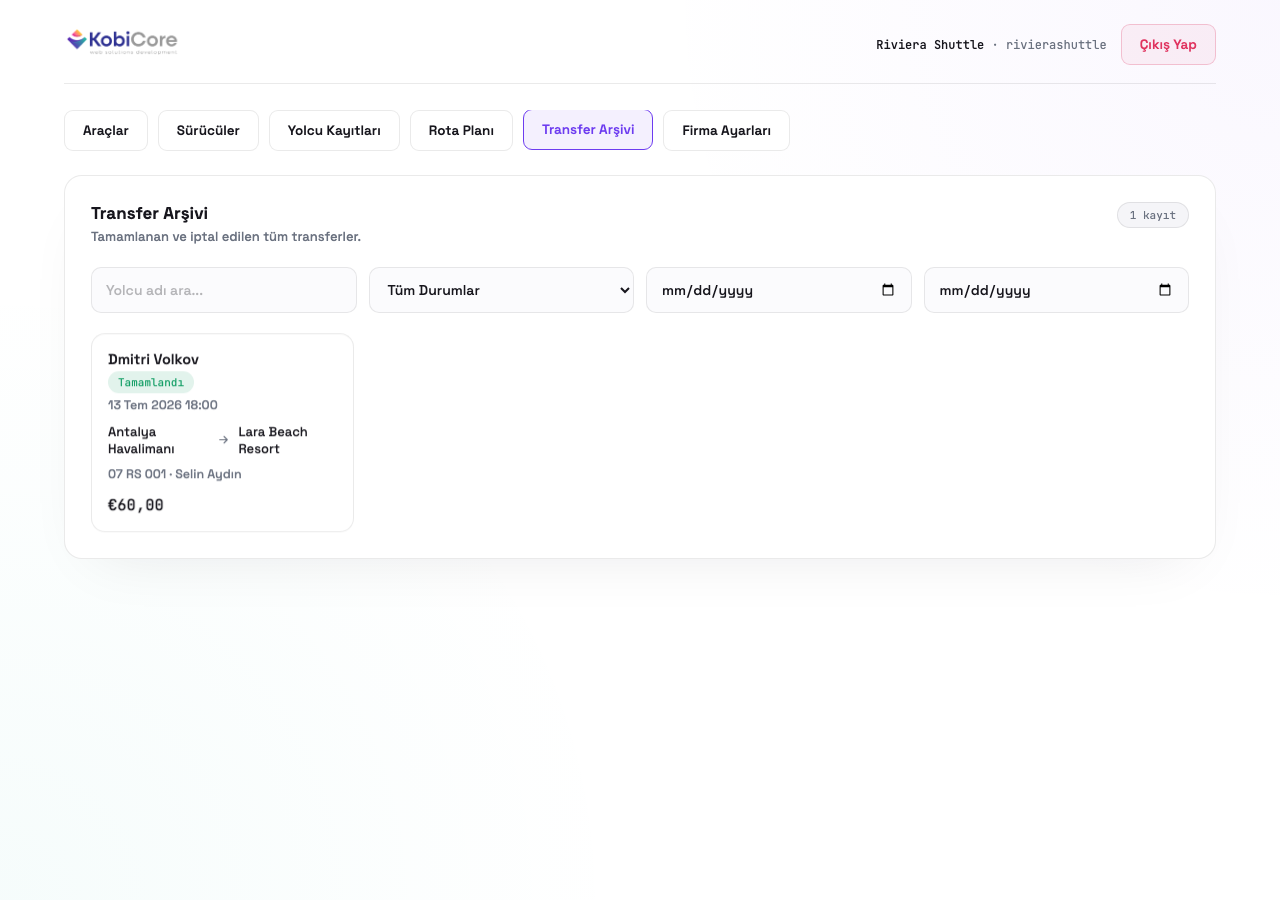The height and width of the screenshot is (900, 1280).
Task: Click the first mm/dd/yyyy date field
Action: (x=779, y=290)
